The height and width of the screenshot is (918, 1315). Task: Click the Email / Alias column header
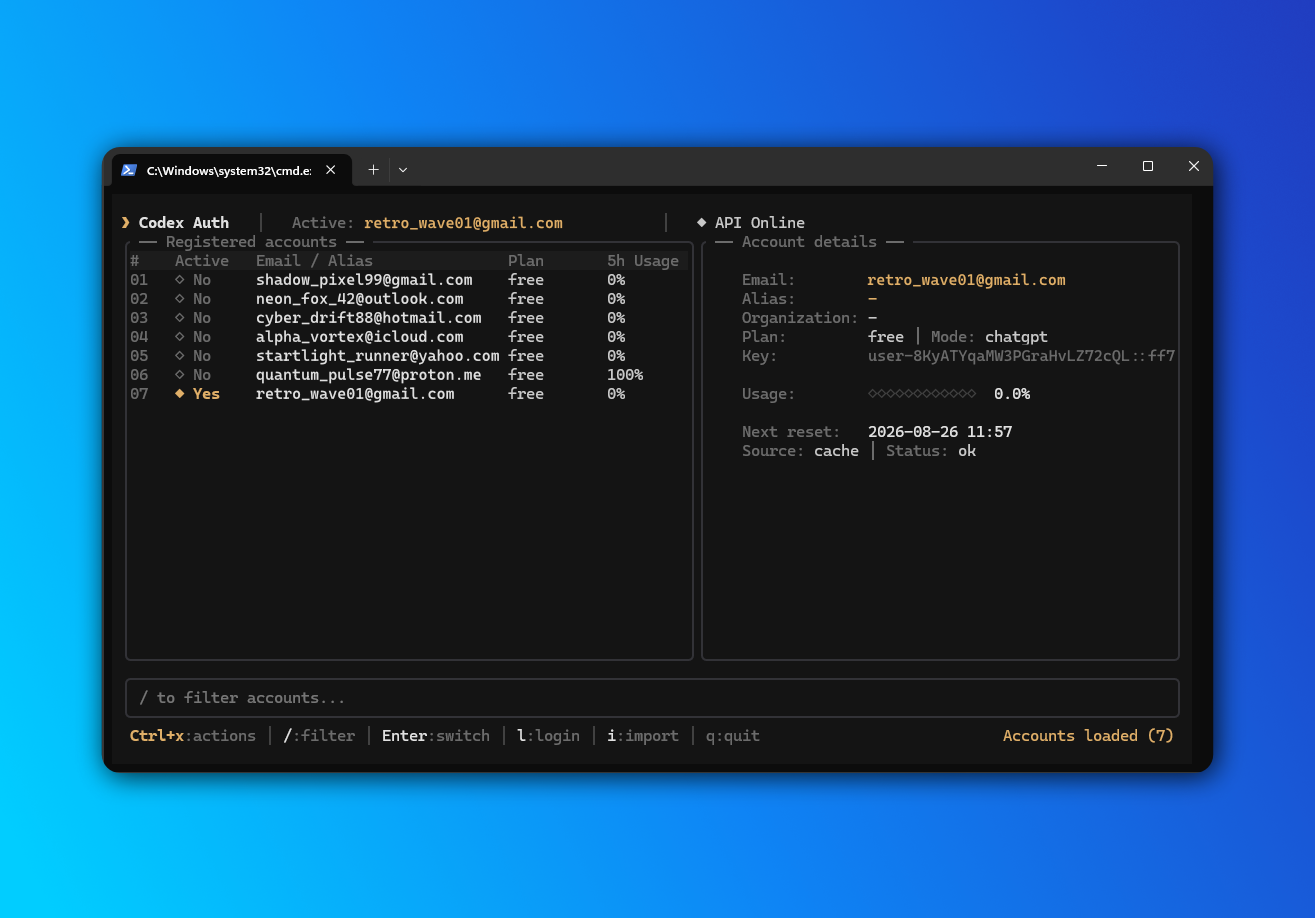click(x=314, y=261)
